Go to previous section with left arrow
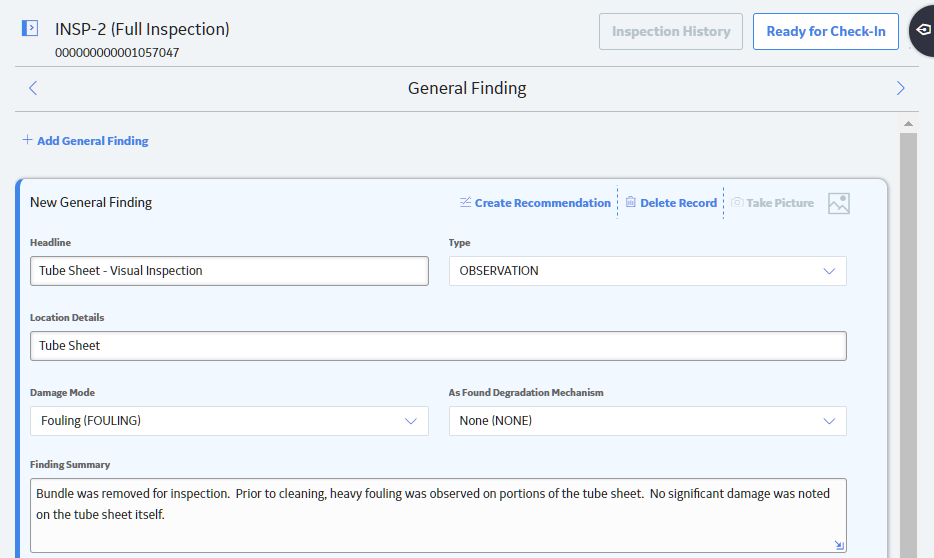This screenshot has width=934, height=558. (33, 88)
